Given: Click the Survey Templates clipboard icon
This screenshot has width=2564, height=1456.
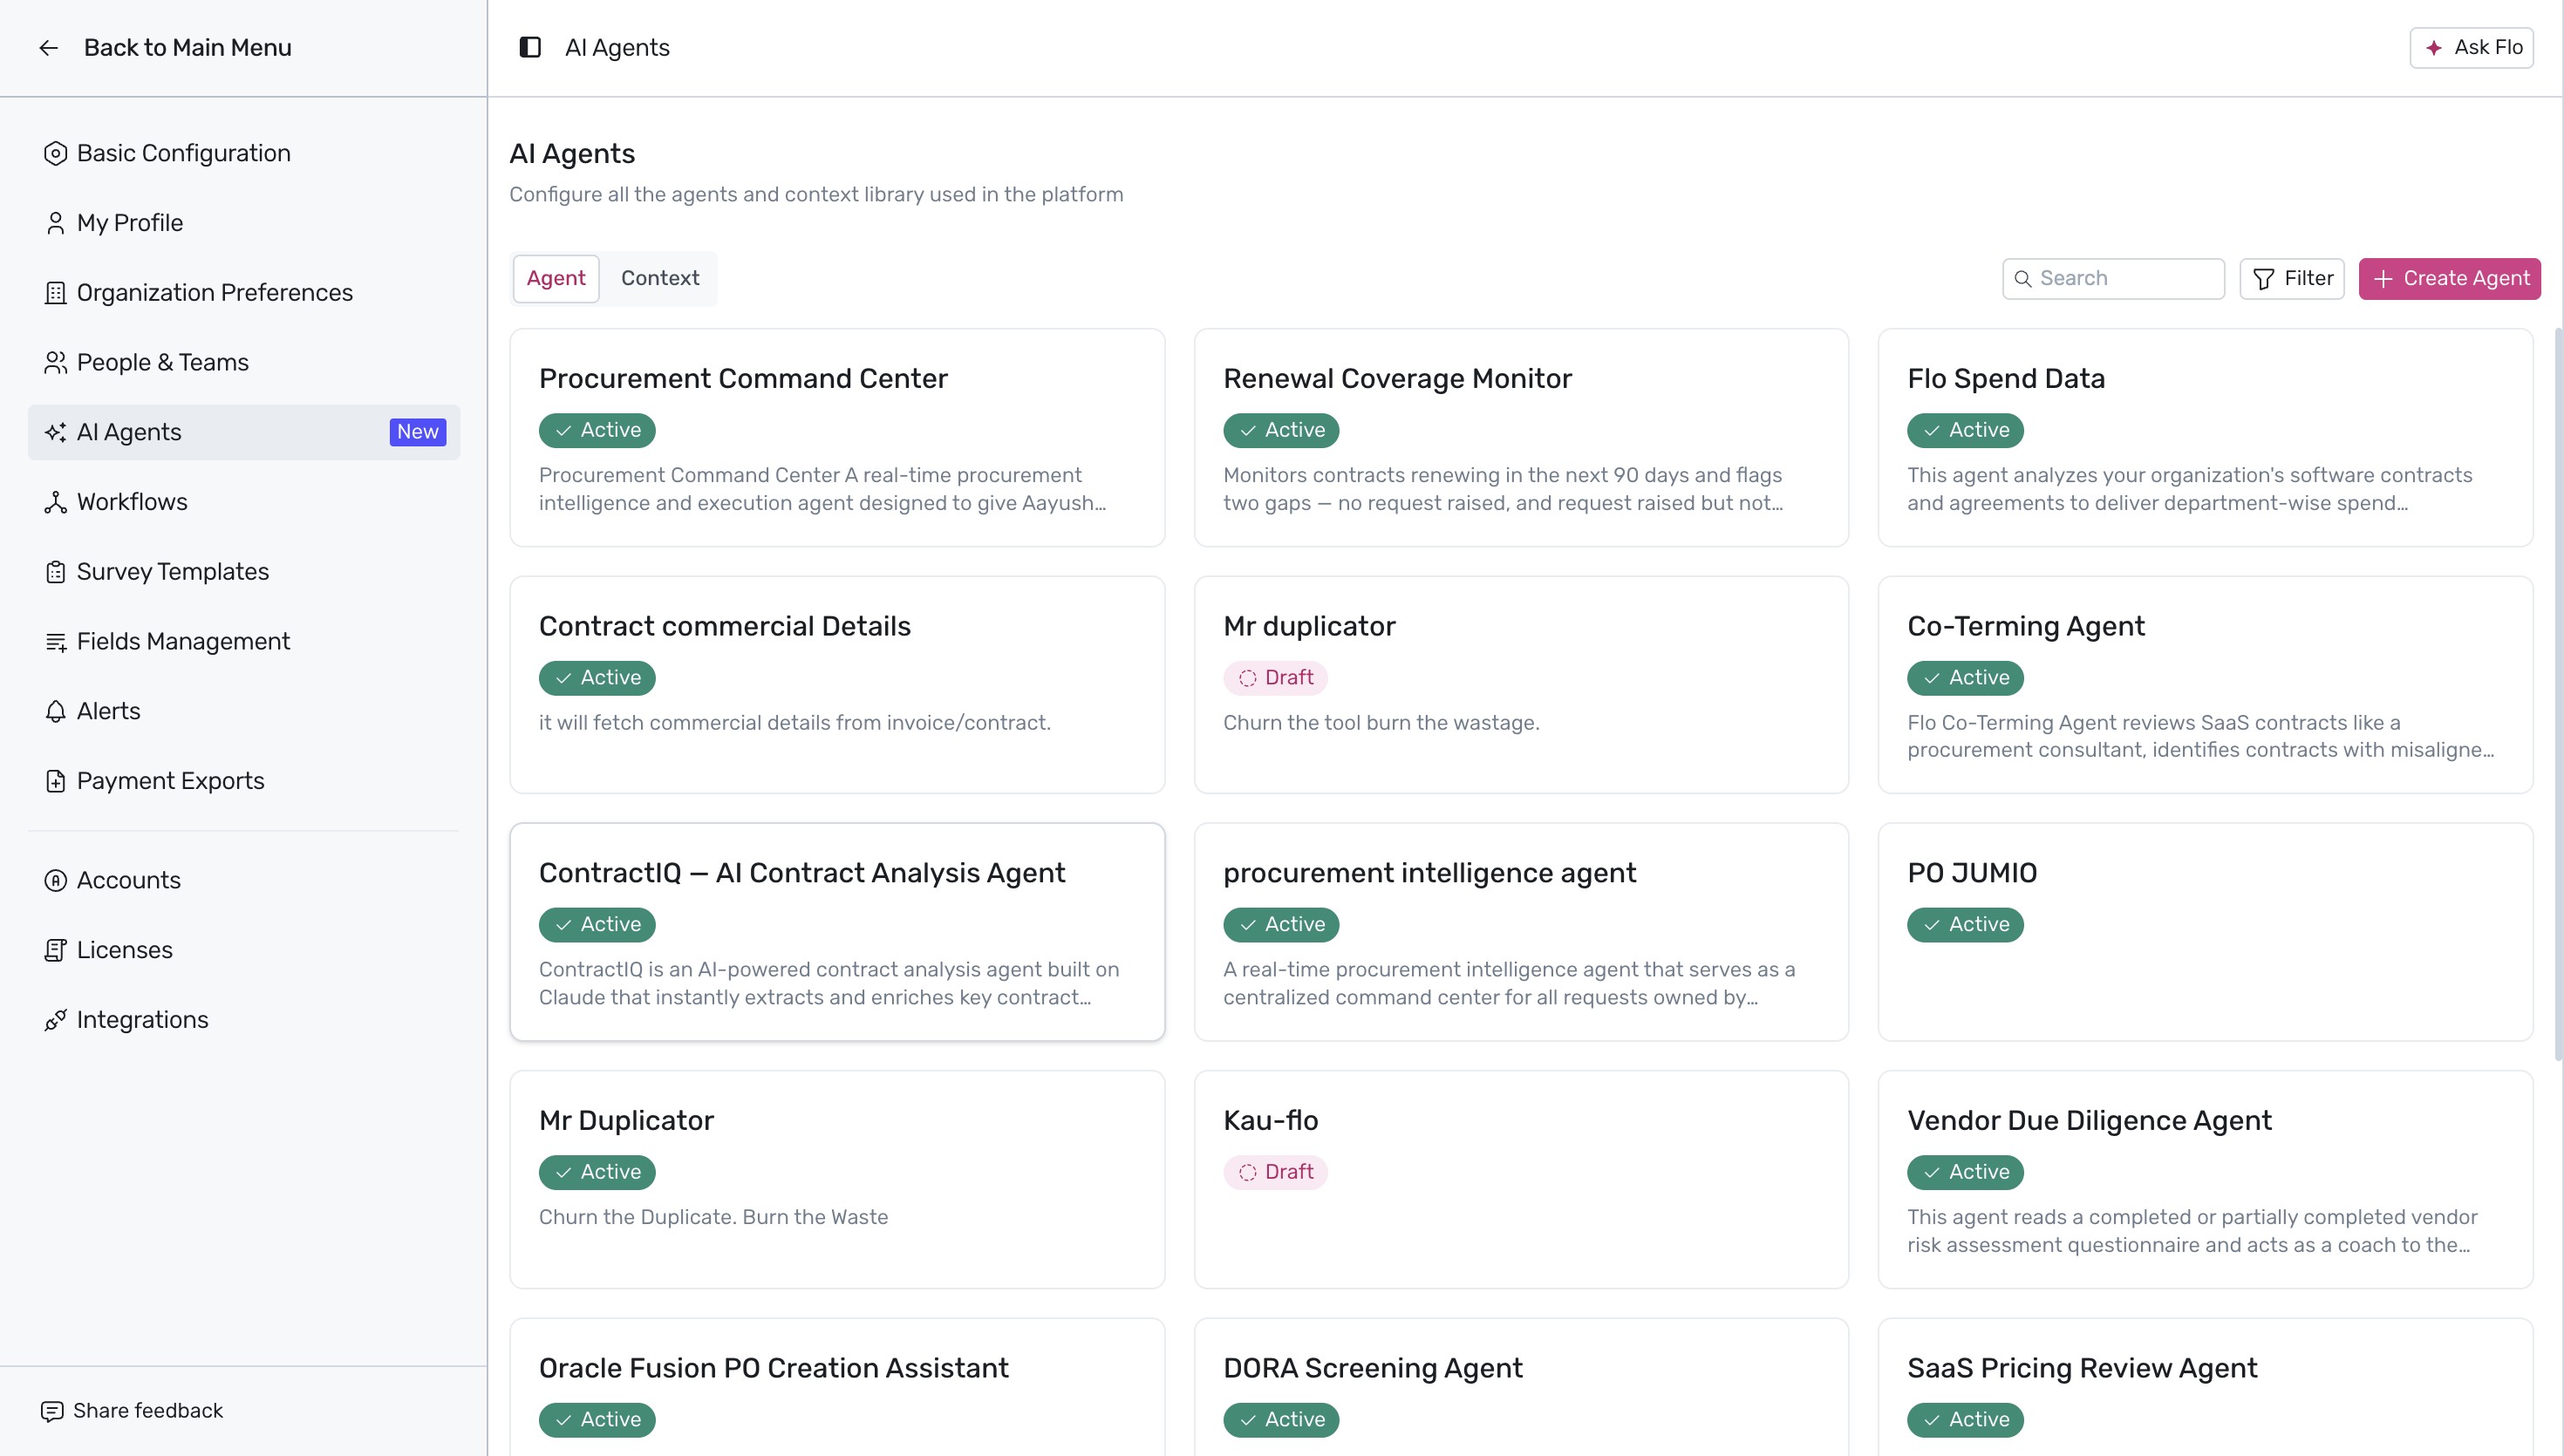Looking at the screenshot, I should point(55,572).
